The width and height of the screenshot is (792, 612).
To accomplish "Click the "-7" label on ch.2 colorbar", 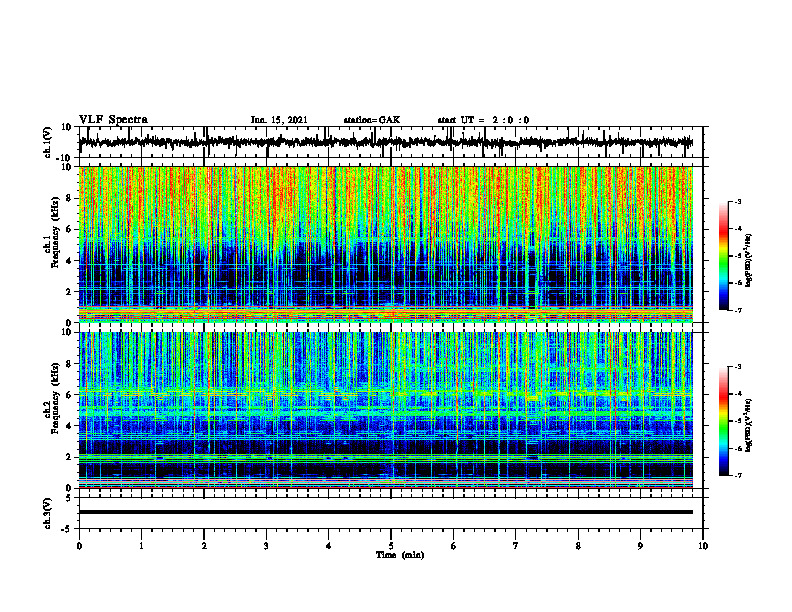I will click(x=738, y=475).
